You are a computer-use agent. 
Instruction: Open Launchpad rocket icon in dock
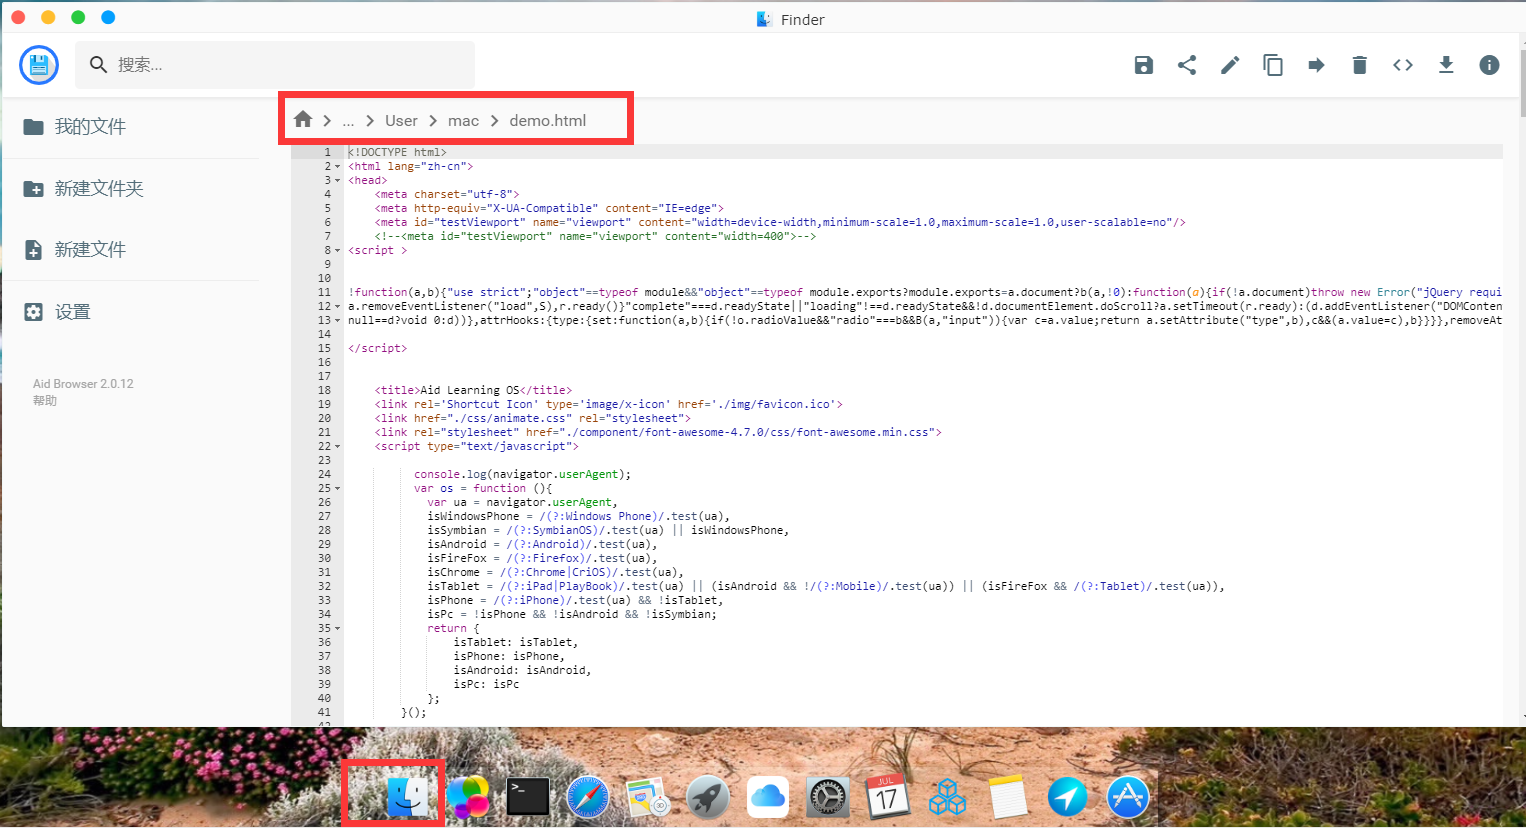[x=707, y=797]
